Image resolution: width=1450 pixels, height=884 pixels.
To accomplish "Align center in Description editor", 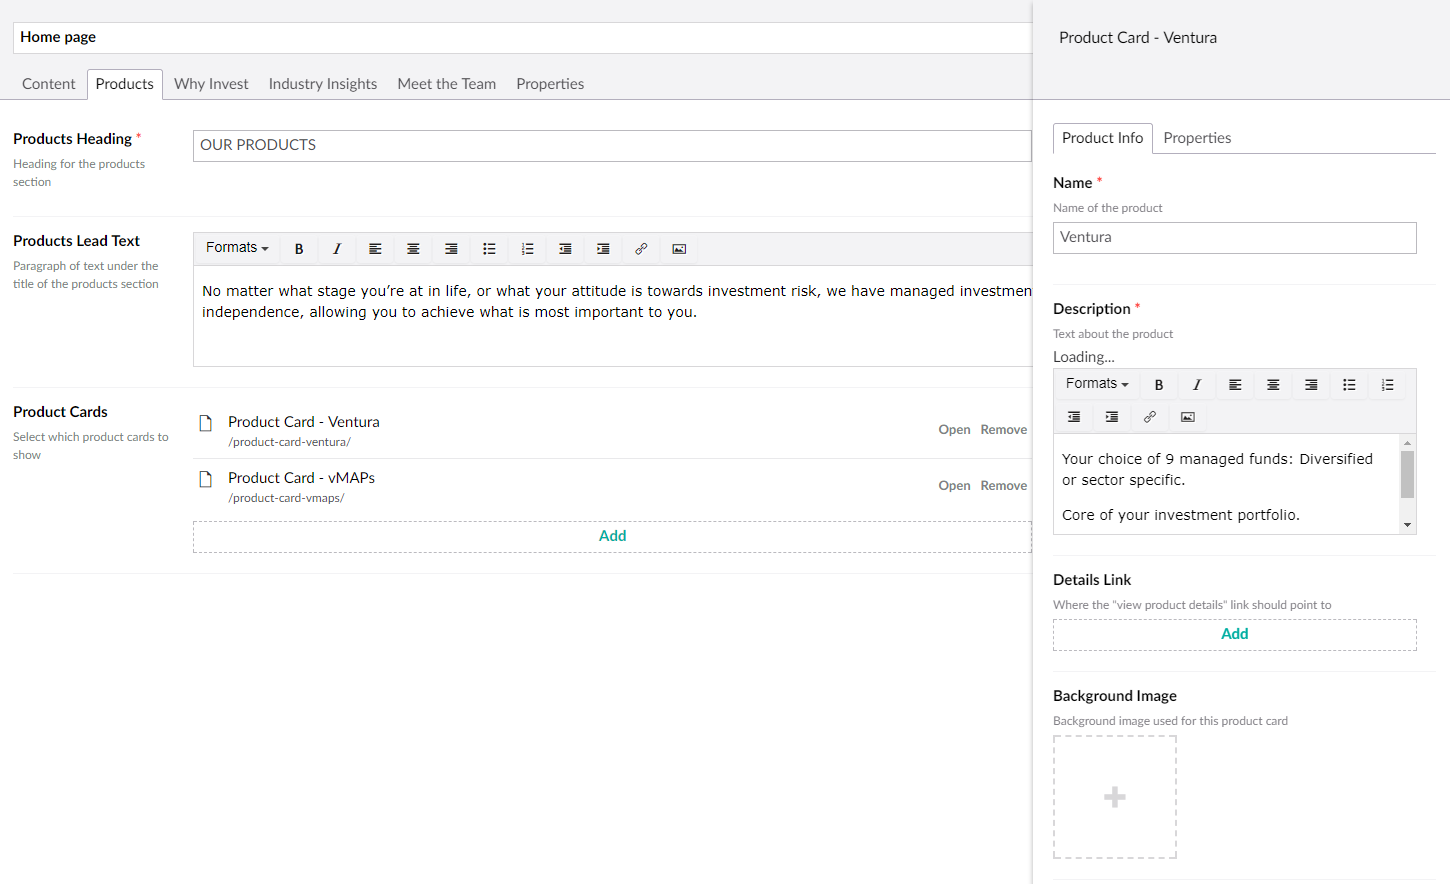I will pyautogui.click(x=1273, y=385).
